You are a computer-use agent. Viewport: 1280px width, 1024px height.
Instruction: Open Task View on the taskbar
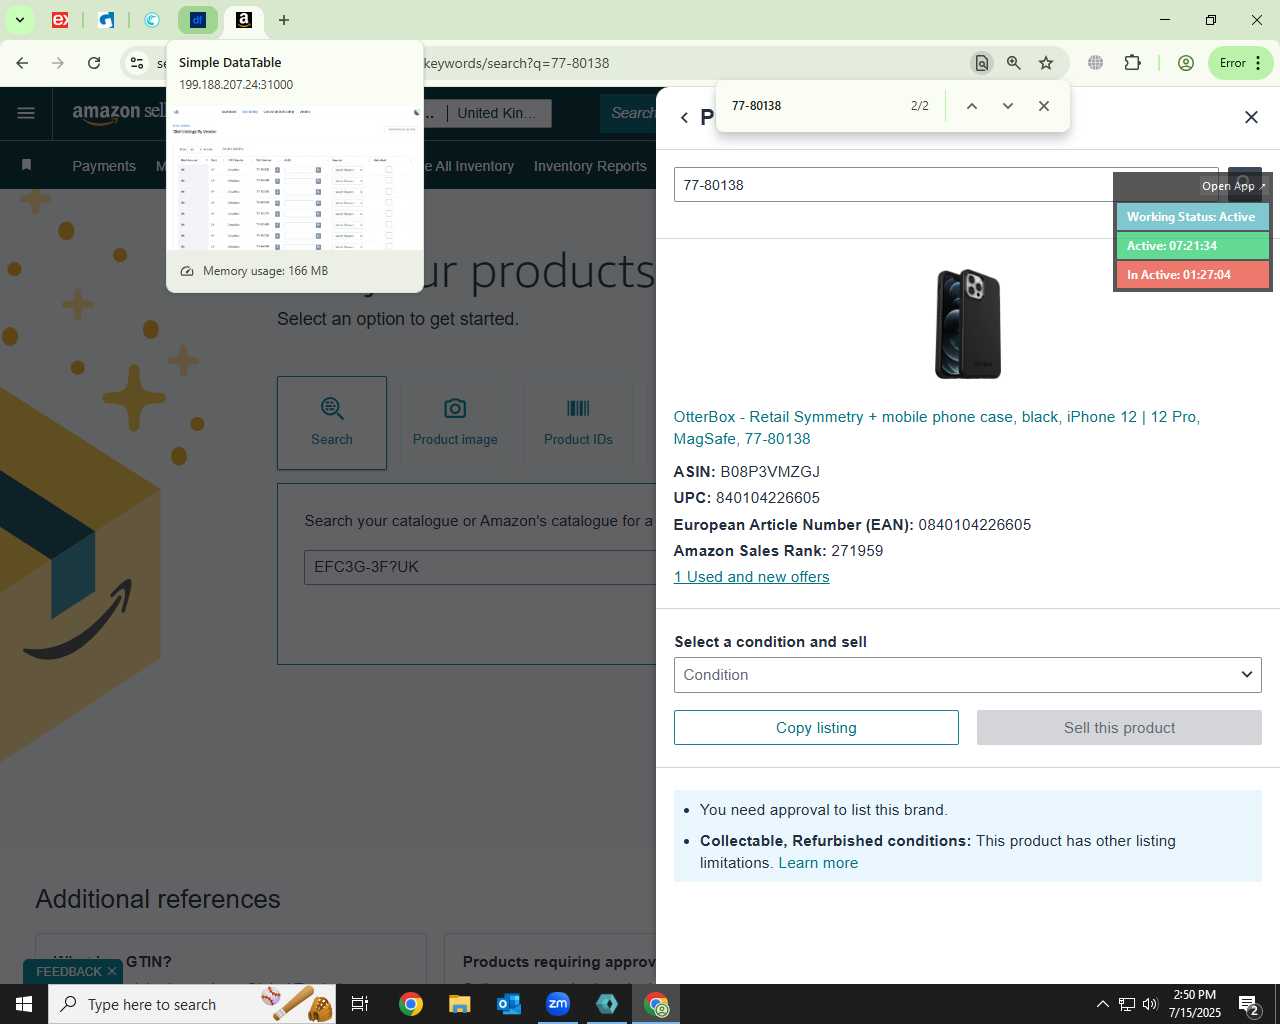pyautogui.click(x=360, y=1004)
